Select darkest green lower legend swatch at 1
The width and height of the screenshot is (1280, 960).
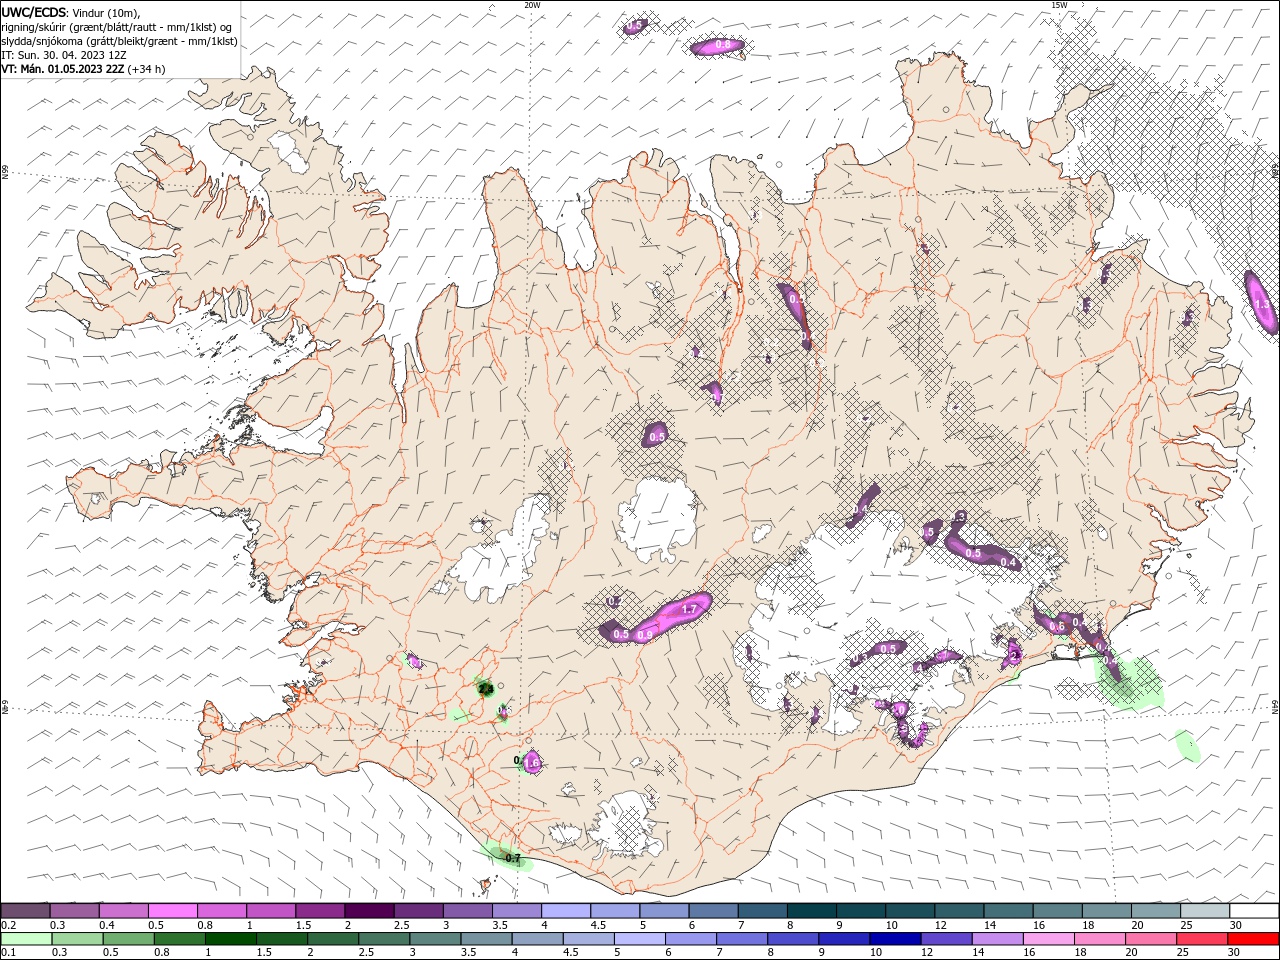[230, 939]
